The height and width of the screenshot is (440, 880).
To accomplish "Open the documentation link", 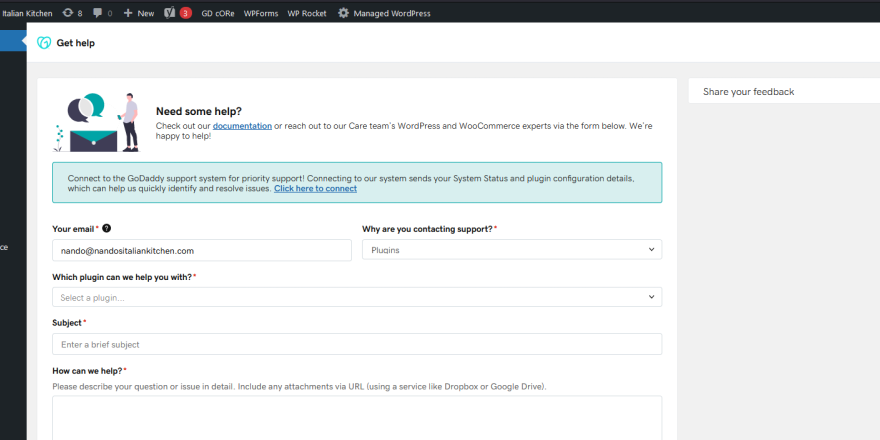I will coord(242,126).
